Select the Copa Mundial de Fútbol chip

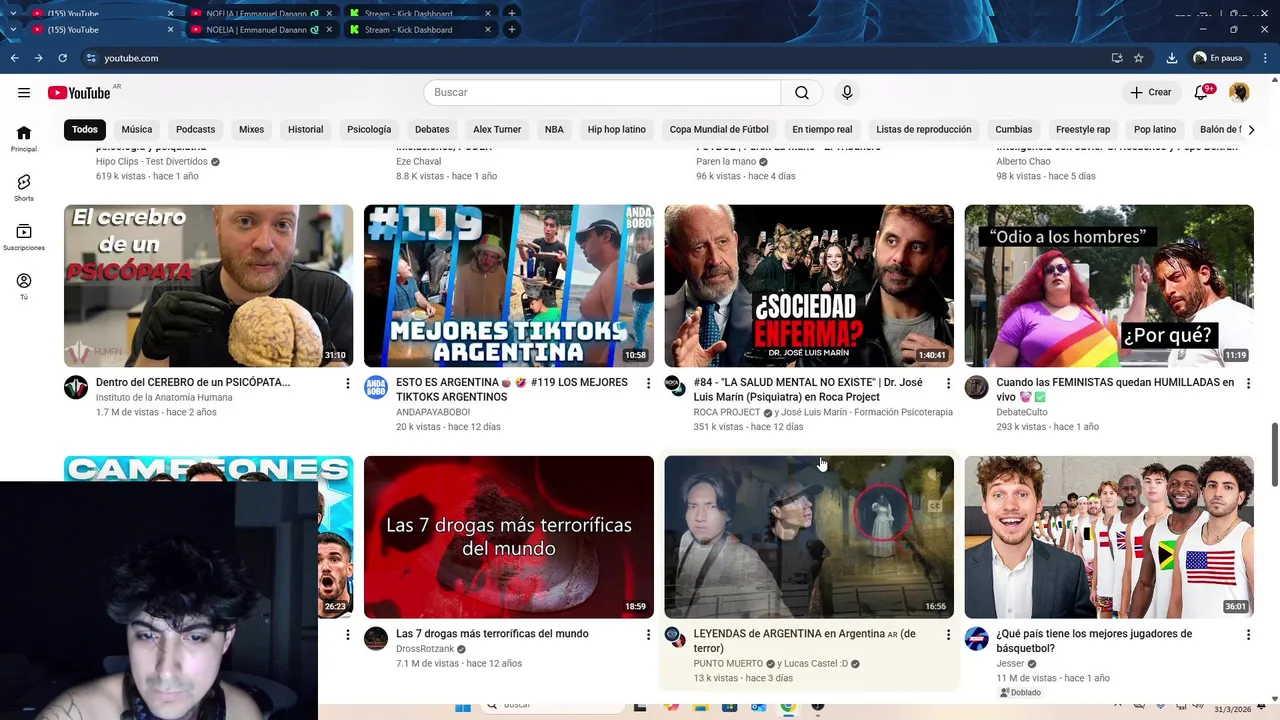(x=719, y=129)
